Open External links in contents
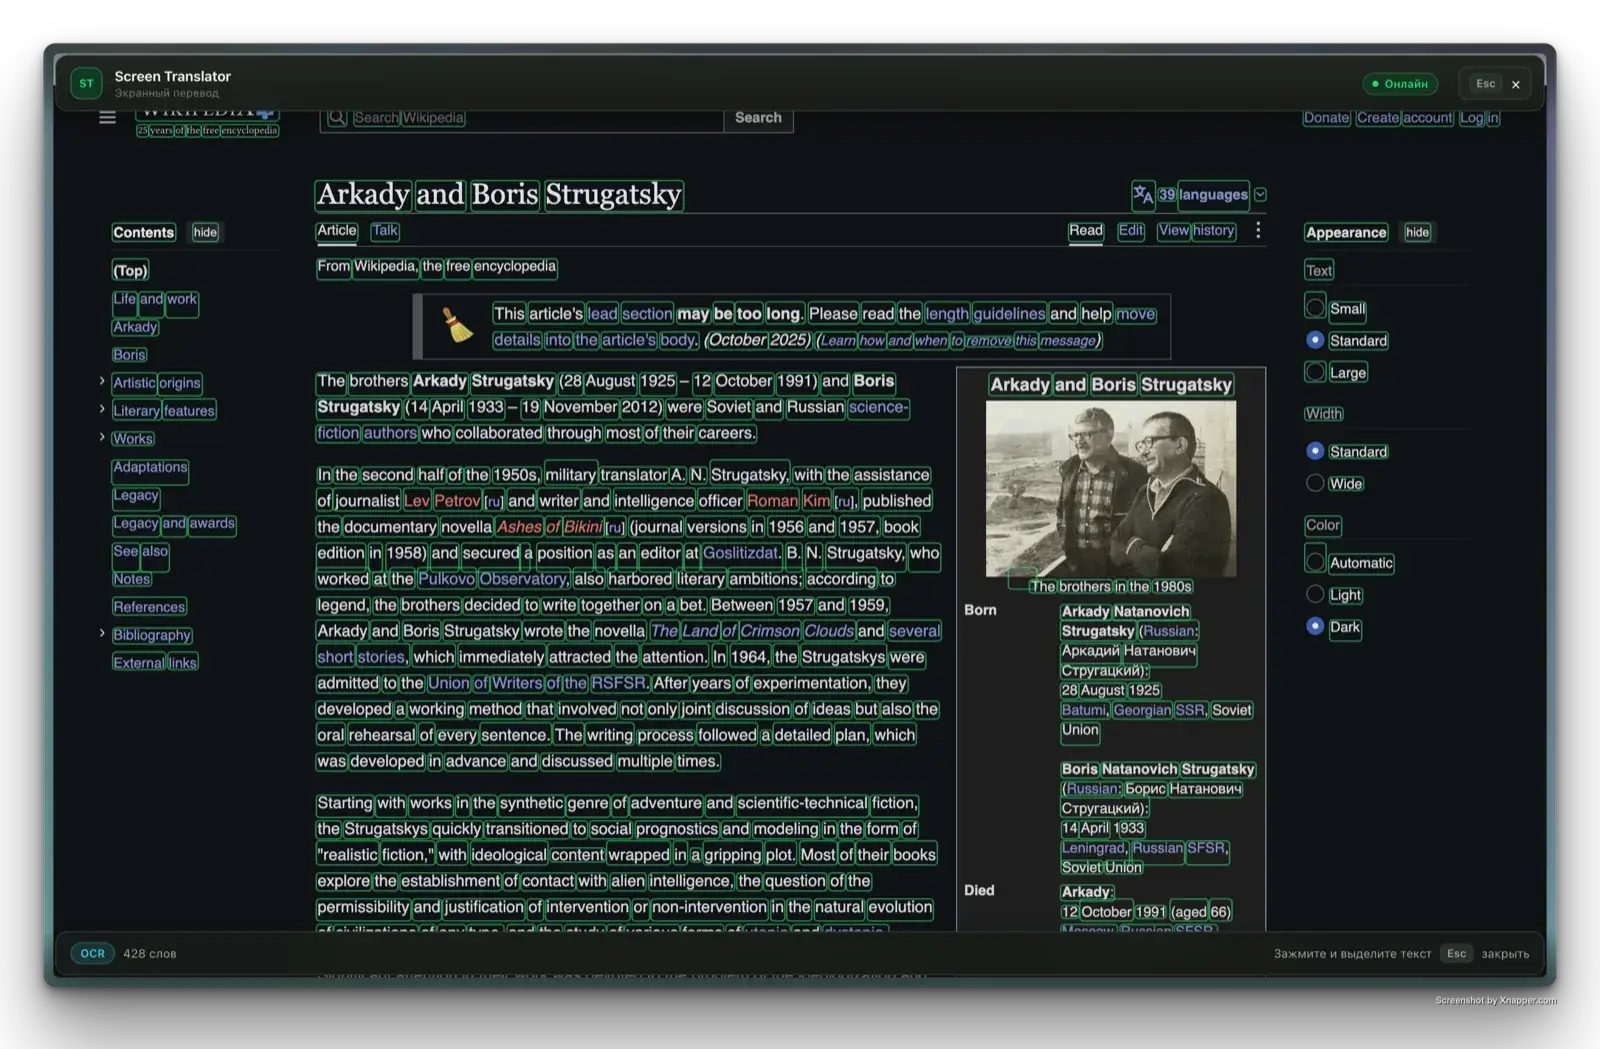The width and height of the screenshot is (1600, 1049). pos(155,663)
